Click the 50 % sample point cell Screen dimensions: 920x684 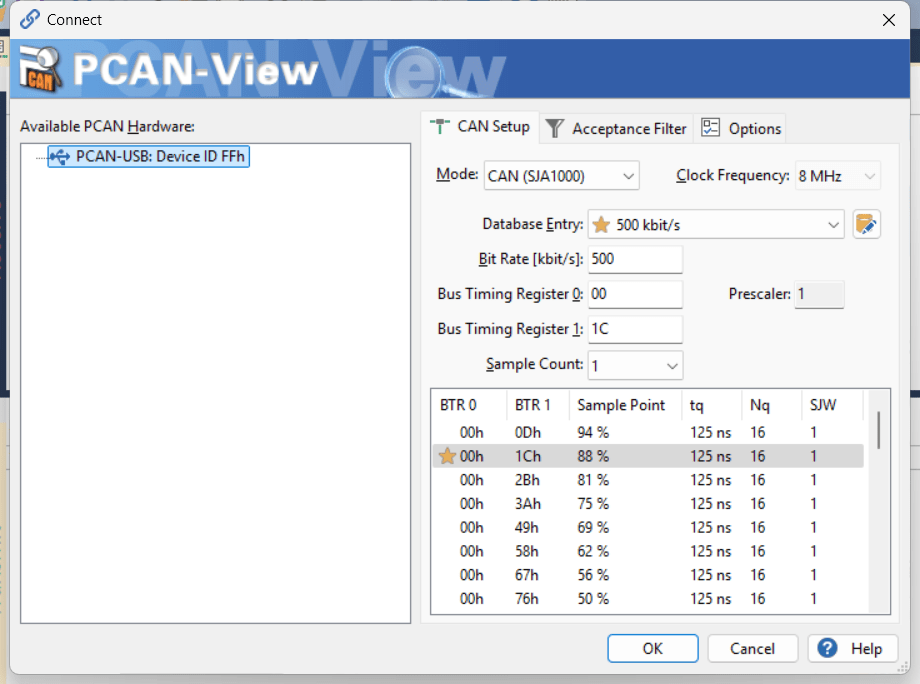(593, 598)
